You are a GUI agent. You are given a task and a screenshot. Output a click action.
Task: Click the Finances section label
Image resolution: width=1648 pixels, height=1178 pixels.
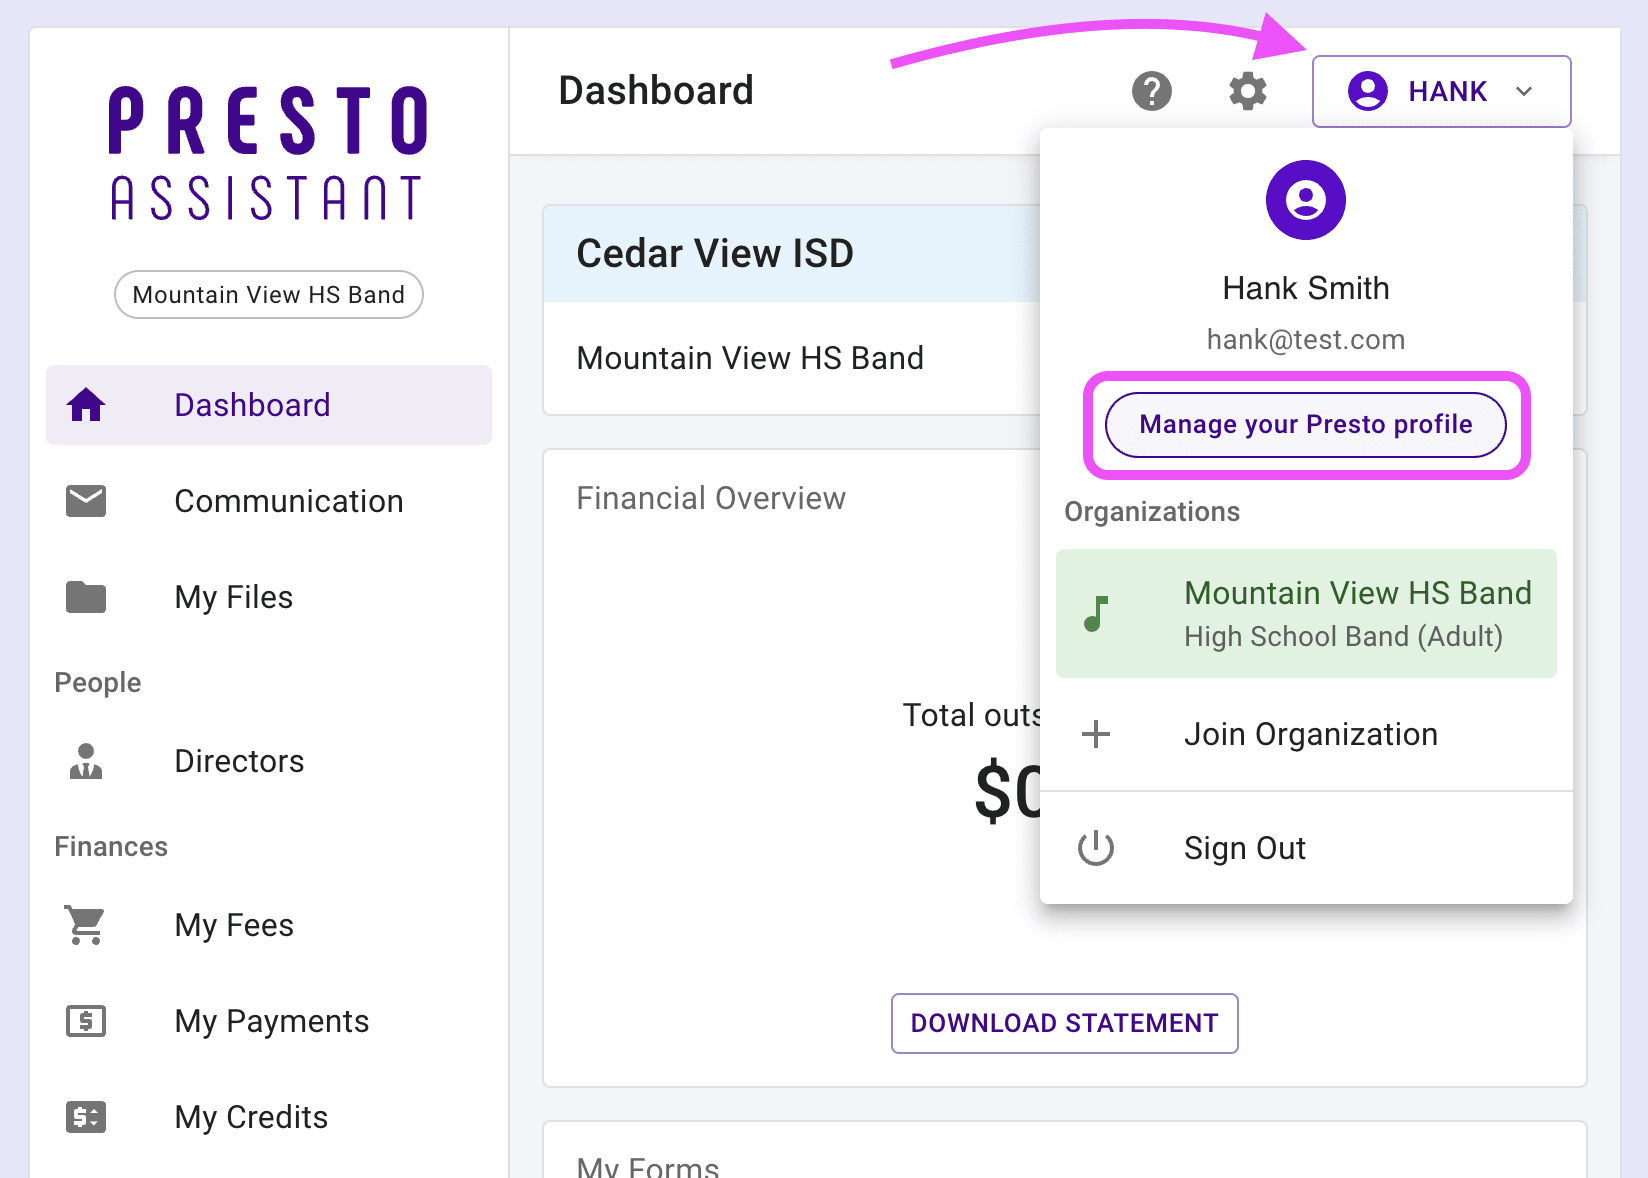tap(111, 847)
